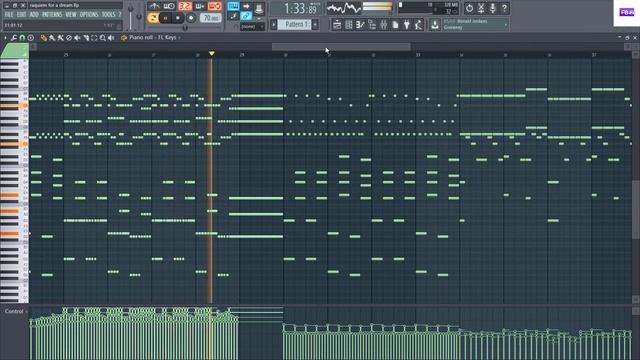Toggle the metronome

(154, 6)
